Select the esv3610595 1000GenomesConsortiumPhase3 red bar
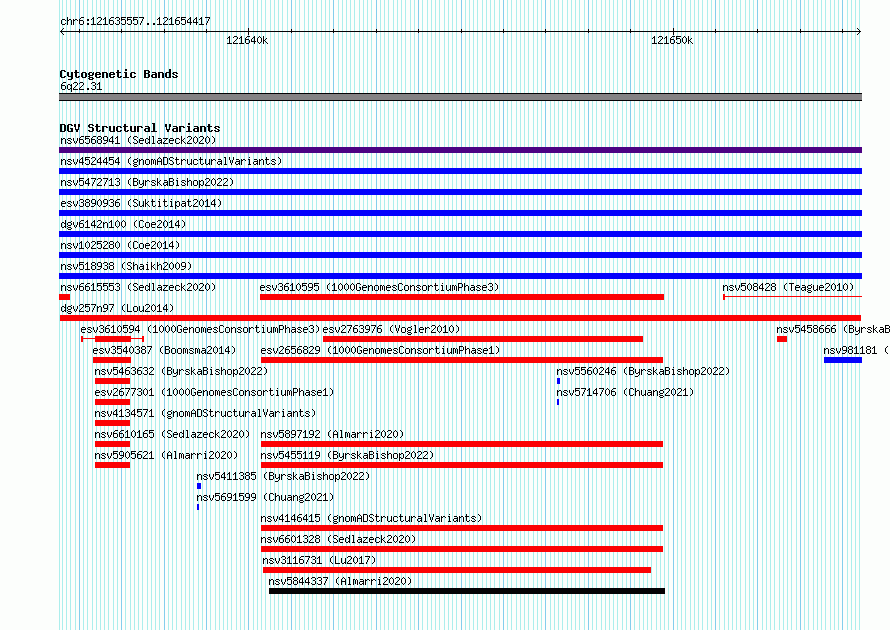This screenshot has height=630, width=890. point(462,297)
